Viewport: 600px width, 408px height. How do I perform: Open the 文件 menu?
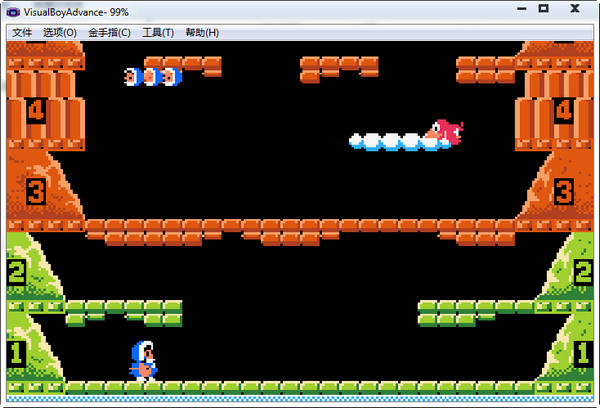[22, 32]
